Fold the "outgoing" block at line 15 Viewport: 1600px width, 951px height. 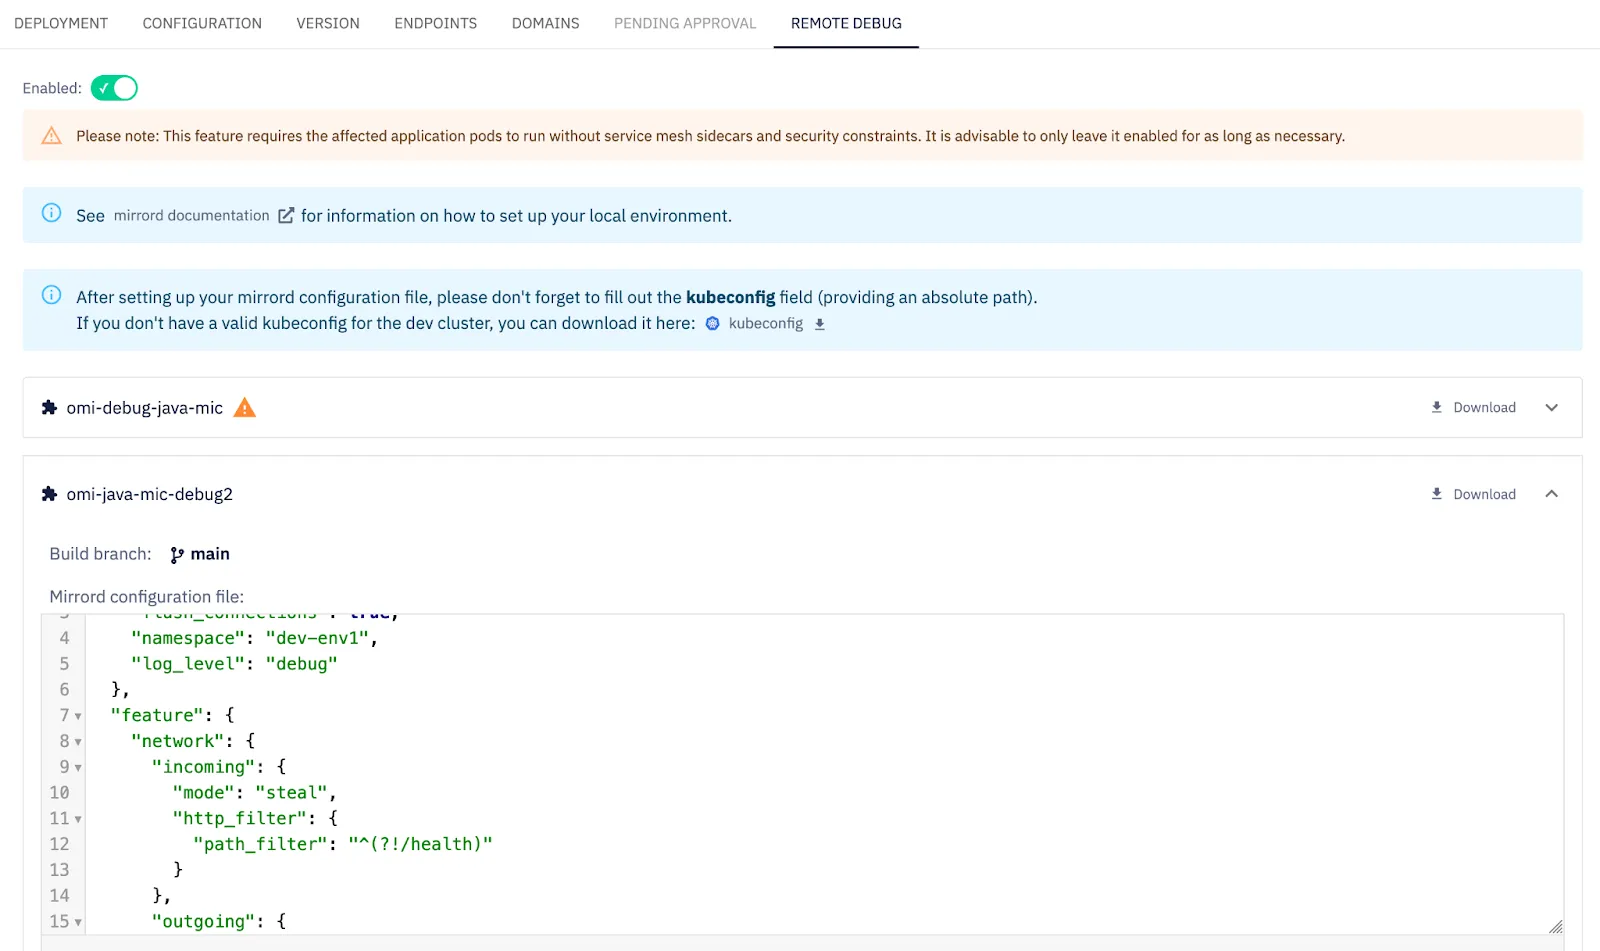78,922
